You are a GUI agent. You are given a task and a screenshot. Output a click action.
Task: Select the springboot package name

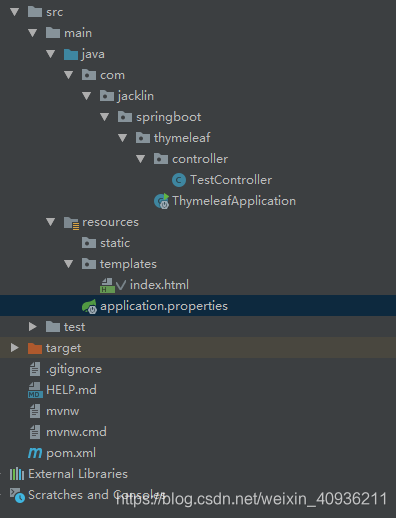(168, 117)
